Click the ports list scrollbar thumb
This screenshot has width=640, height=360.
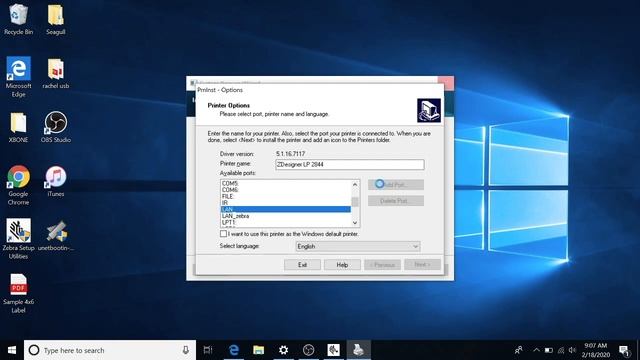pyautogui.click(x=355, y=202)
